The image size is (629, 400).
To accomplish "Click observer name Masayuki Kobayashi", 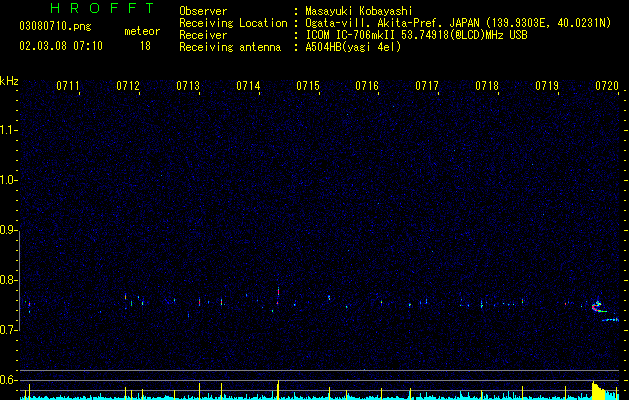I will tap(358, 11).
